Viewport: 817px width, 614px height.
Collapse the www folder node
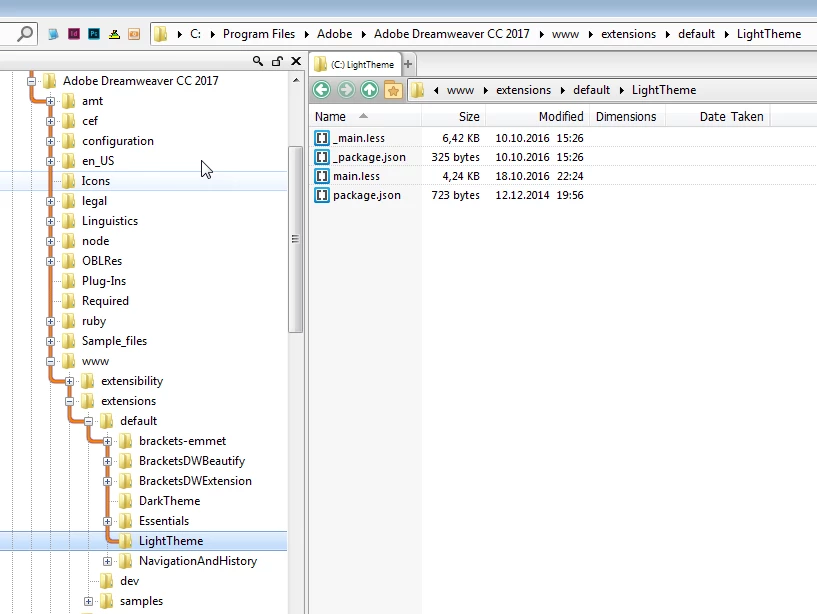pos(50,361)
